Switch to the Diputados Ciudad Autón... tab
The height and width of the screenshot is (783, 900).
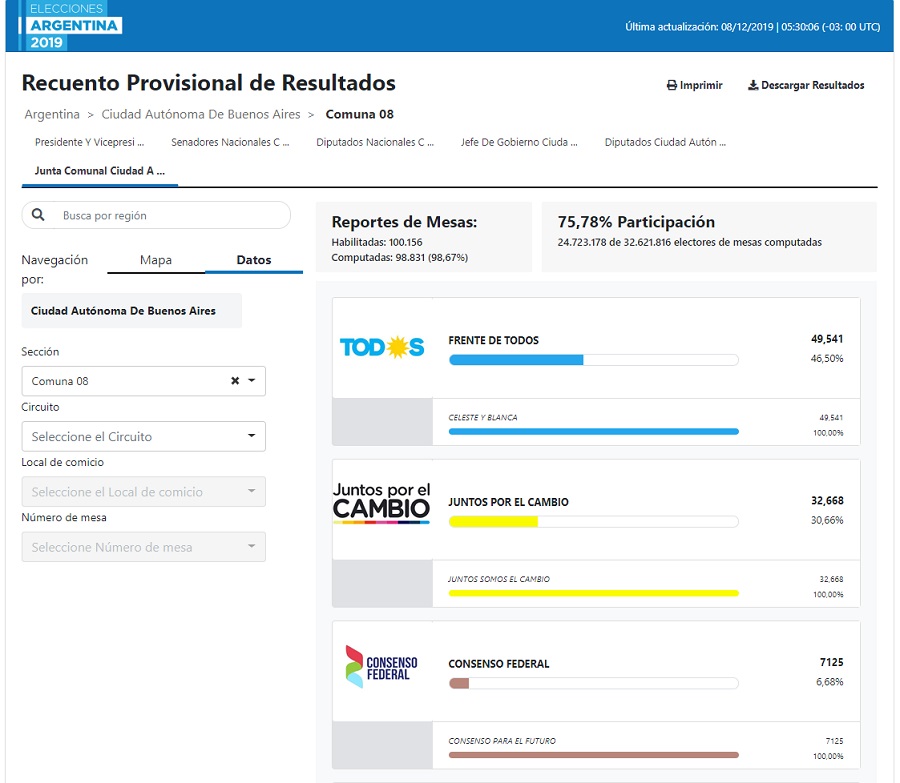pyautogui.click(x=665, y=142)
